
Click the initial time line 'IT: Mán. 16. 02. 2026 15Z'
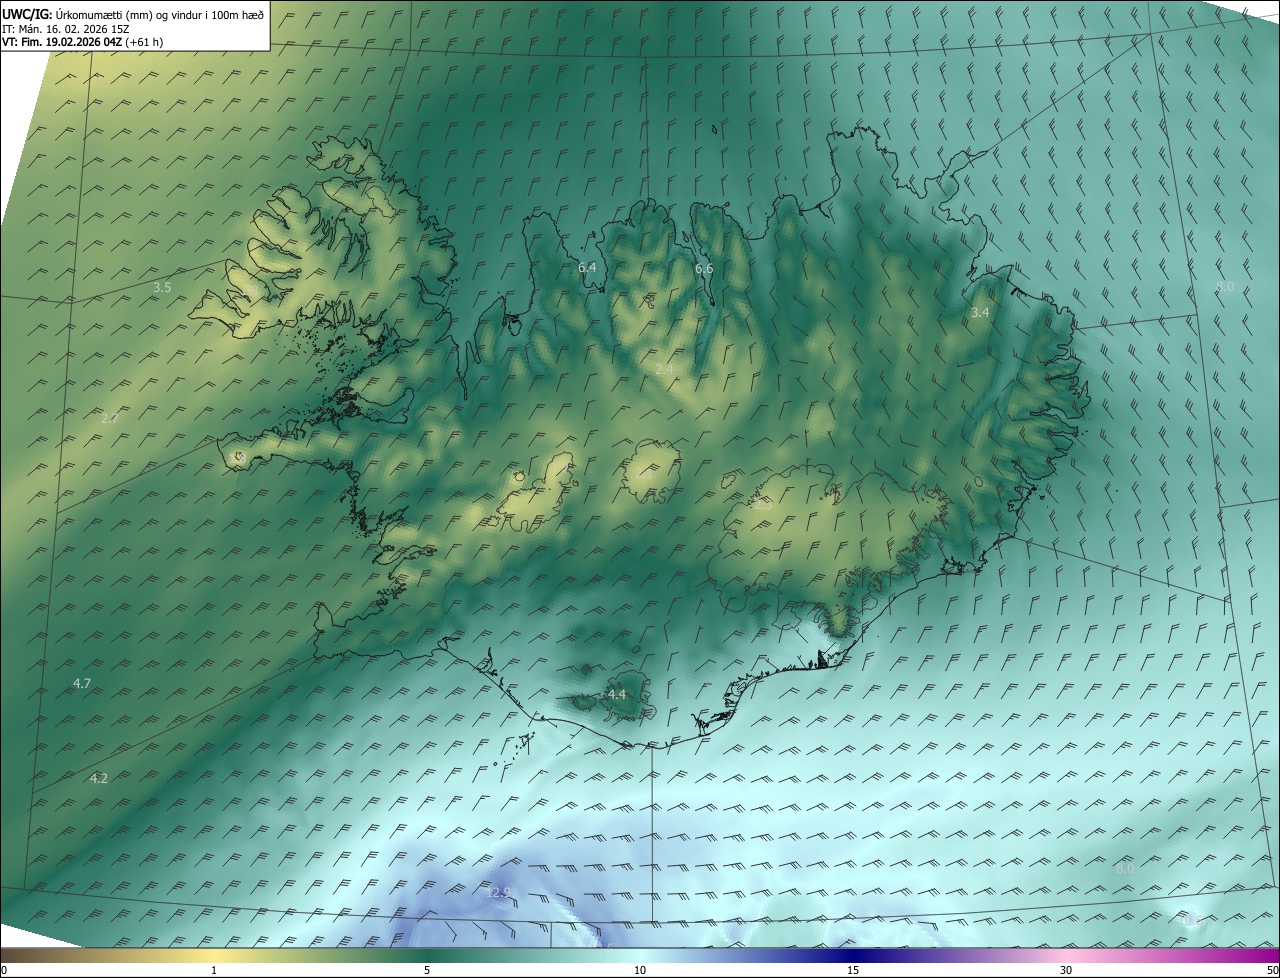(x=65, y=28)
